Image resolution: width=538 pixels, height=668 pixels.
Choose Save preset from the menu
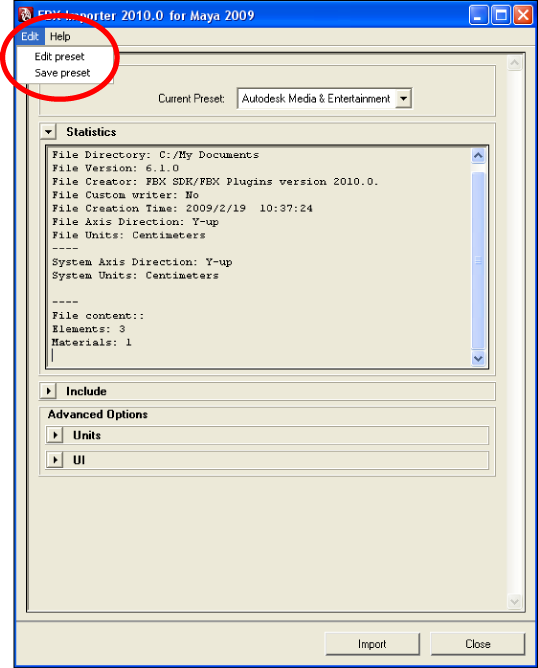tap(62, 73)
